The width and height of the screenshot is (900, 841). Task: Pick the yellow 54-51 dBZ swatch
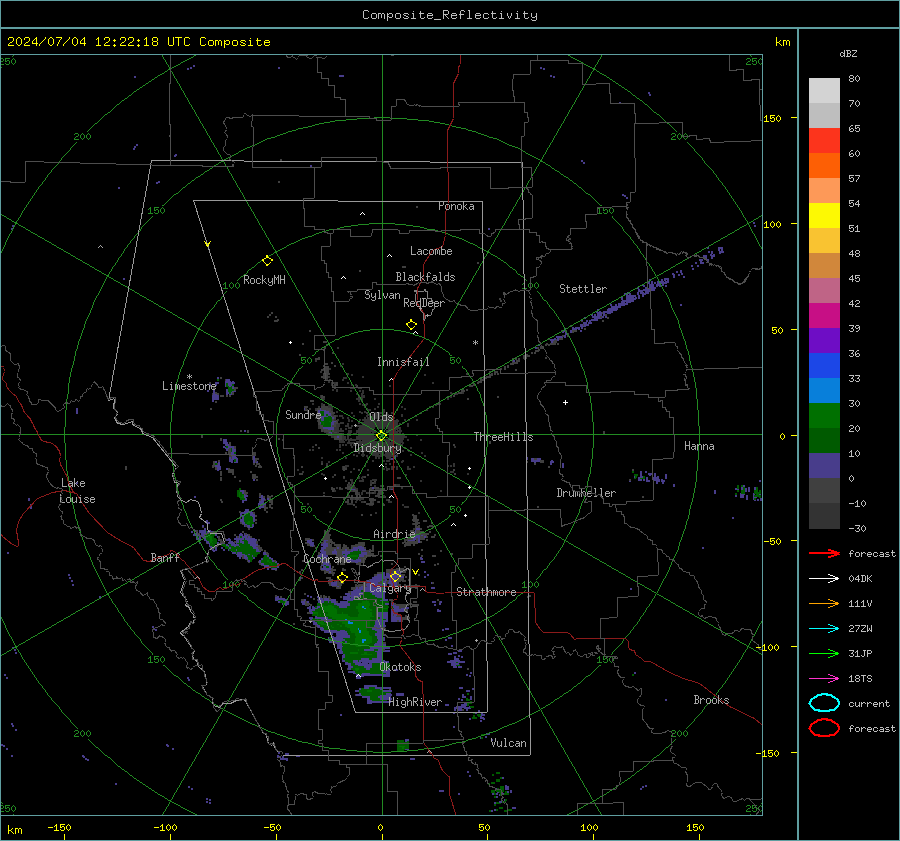point(824,216)
